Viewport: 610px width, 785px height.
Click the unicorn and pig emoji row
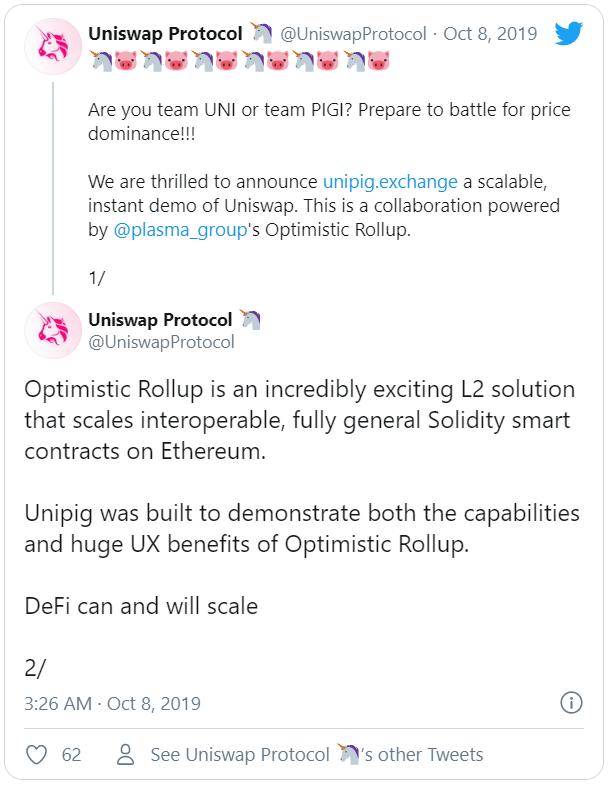coord(238,62)
